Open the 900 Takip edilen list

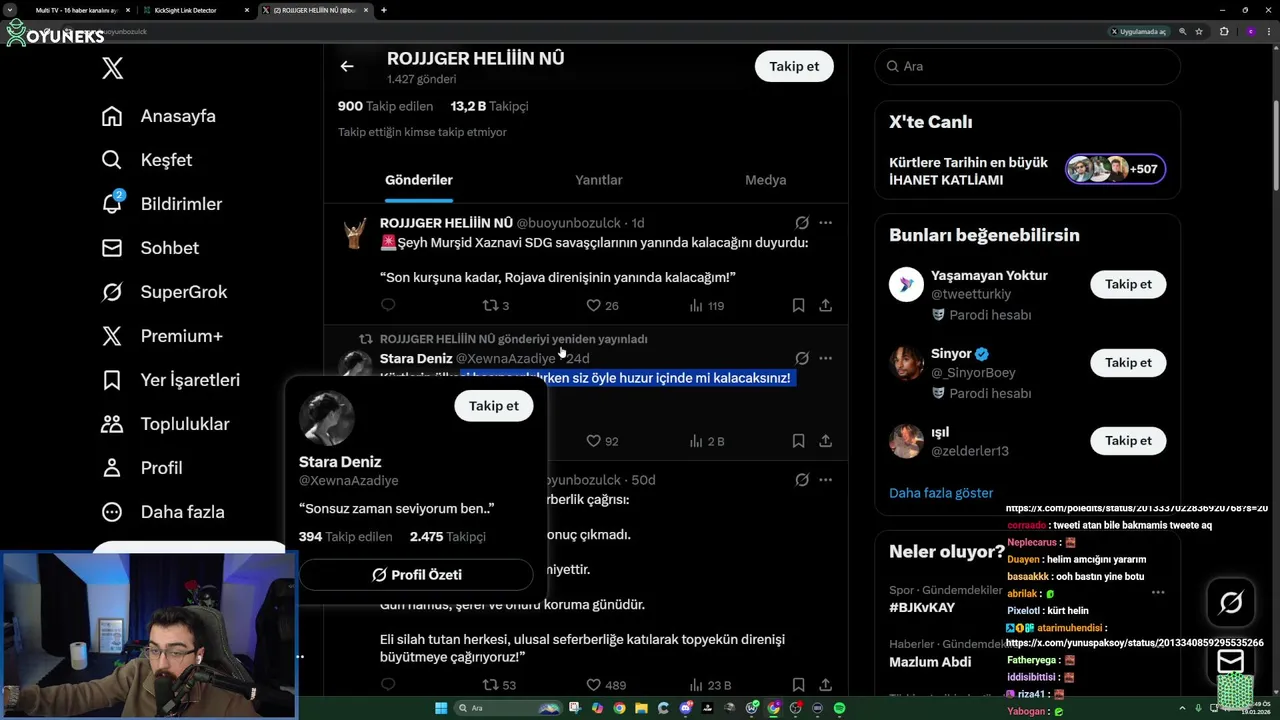pos(385,106)
